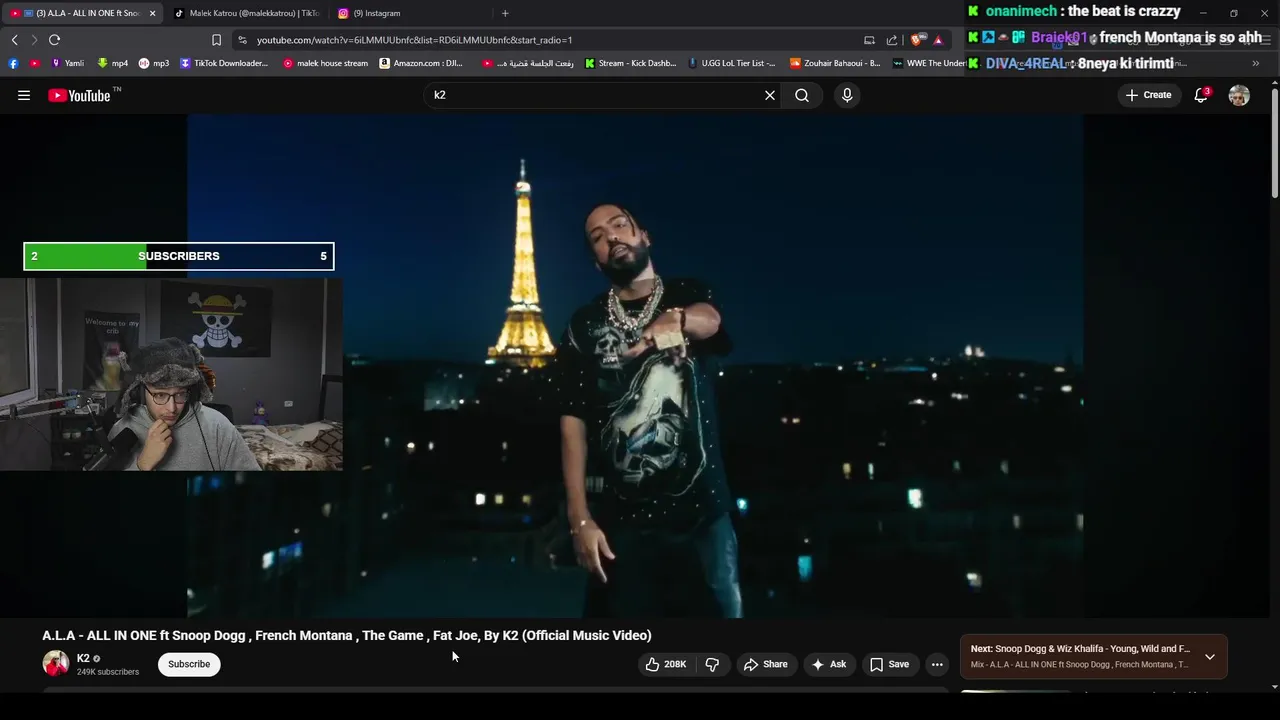Expand the Next up playlist chevron
Image resolution: width=1280 pixels, height=720 pixels.
click(x=1210, y=657)
